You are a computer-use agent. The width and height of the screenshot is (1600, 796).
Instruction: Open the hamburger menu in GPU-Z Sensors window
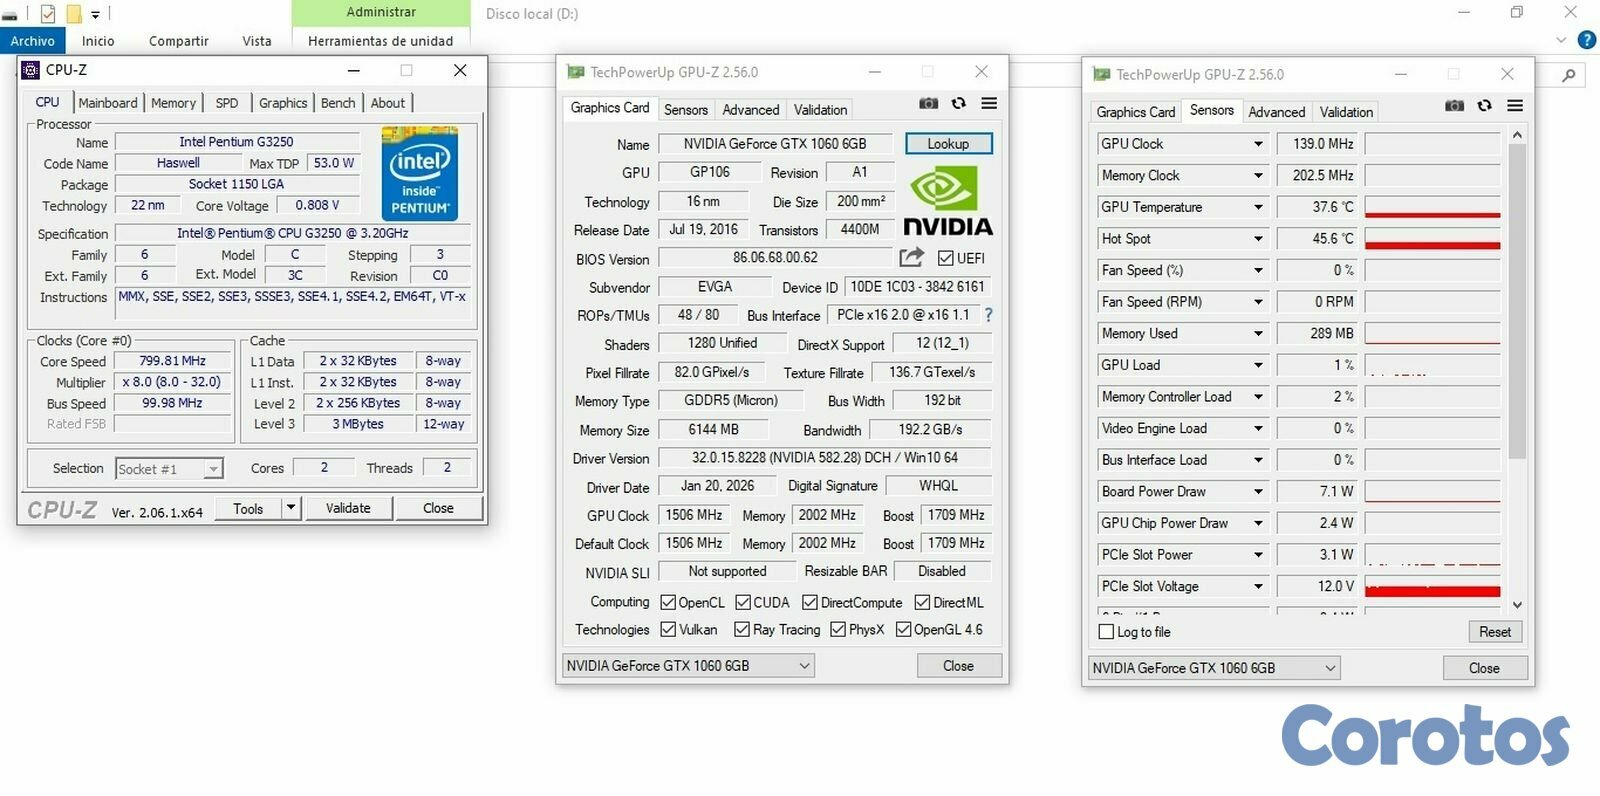click(1515, 106)
